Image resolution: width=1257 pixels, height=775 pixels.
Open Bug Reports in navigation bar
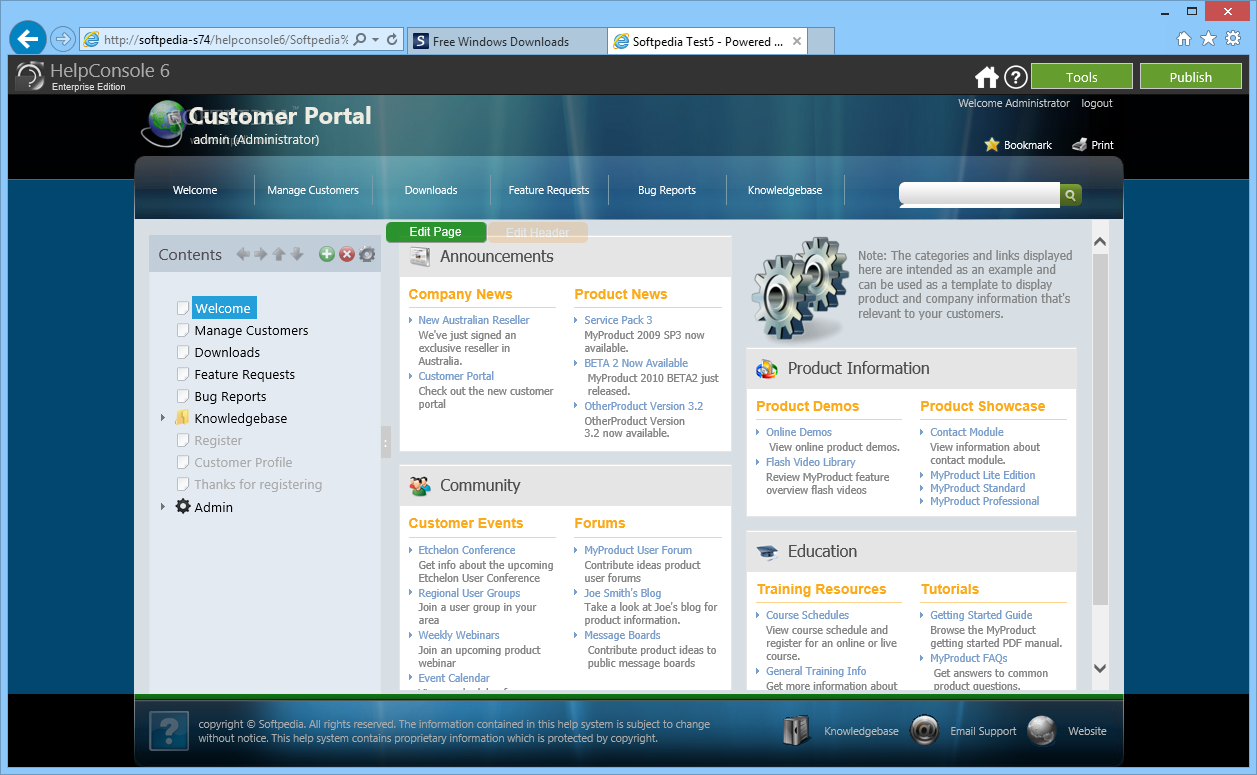pyautogui.click(x=667, y=190)
